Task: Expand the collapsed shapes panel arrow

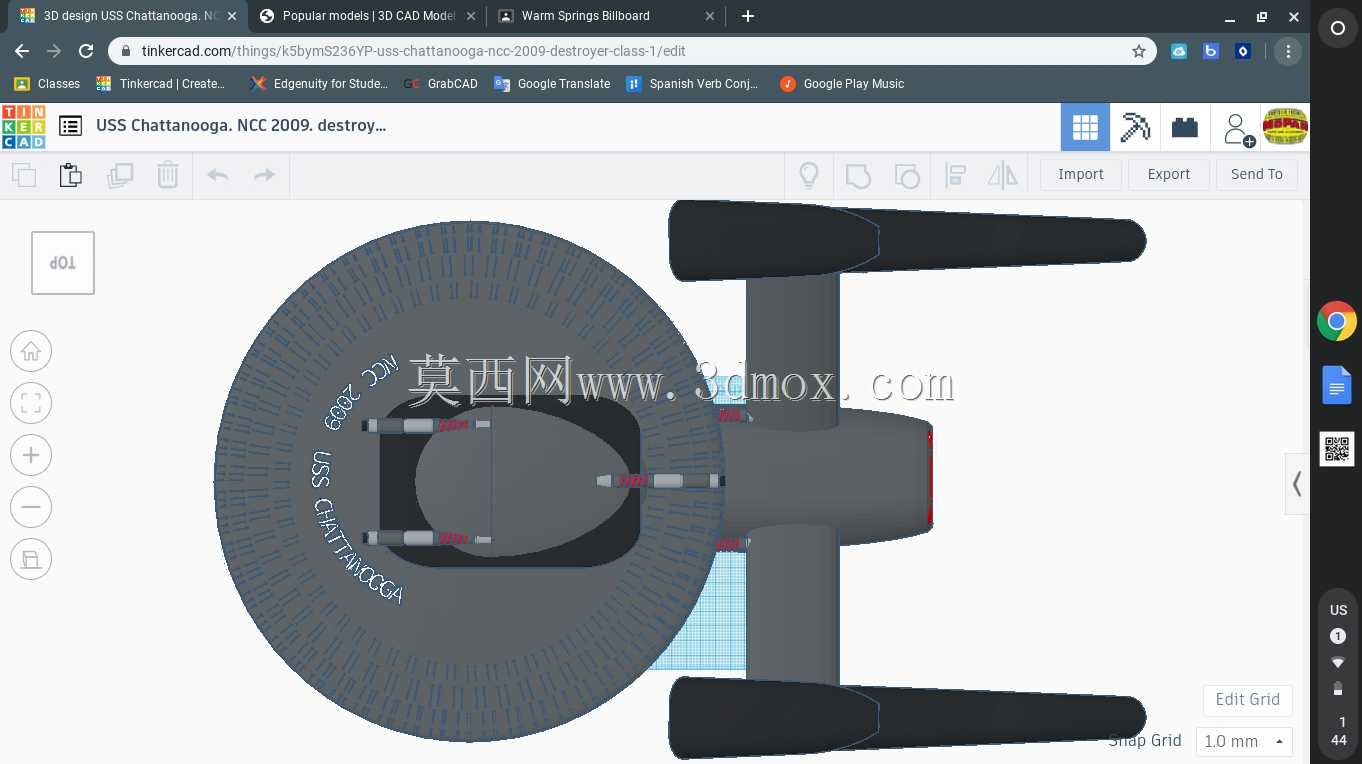Action: point(1297,484)
